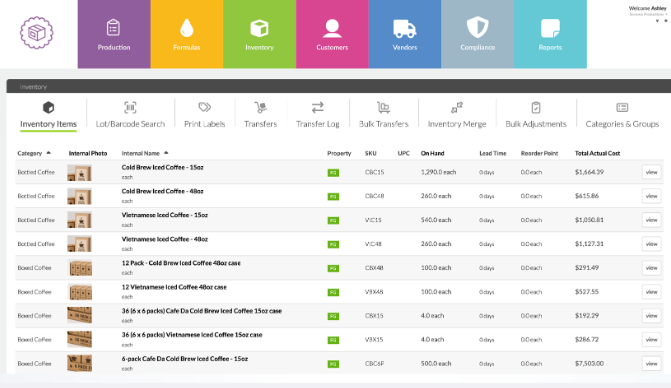Viewport: 671px width, 388px height.
Task: Open the Print Labels tab
Action: tap(205, 116)
